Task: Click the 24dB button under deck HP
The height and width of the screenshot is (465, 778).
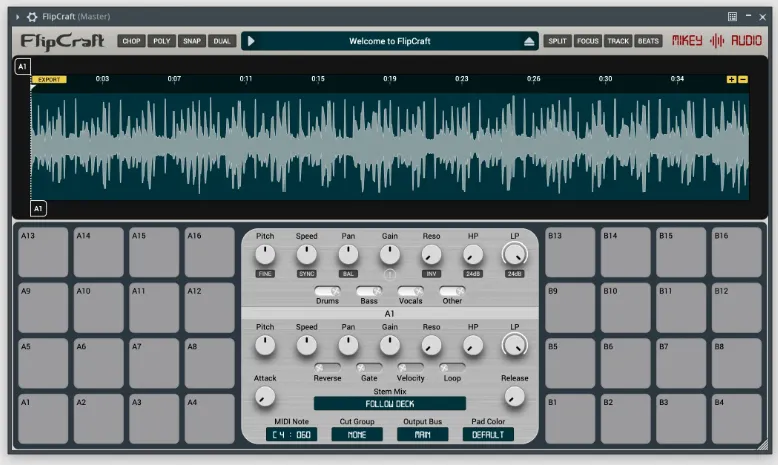Action: pyautogui.click(x=473, y=274)
